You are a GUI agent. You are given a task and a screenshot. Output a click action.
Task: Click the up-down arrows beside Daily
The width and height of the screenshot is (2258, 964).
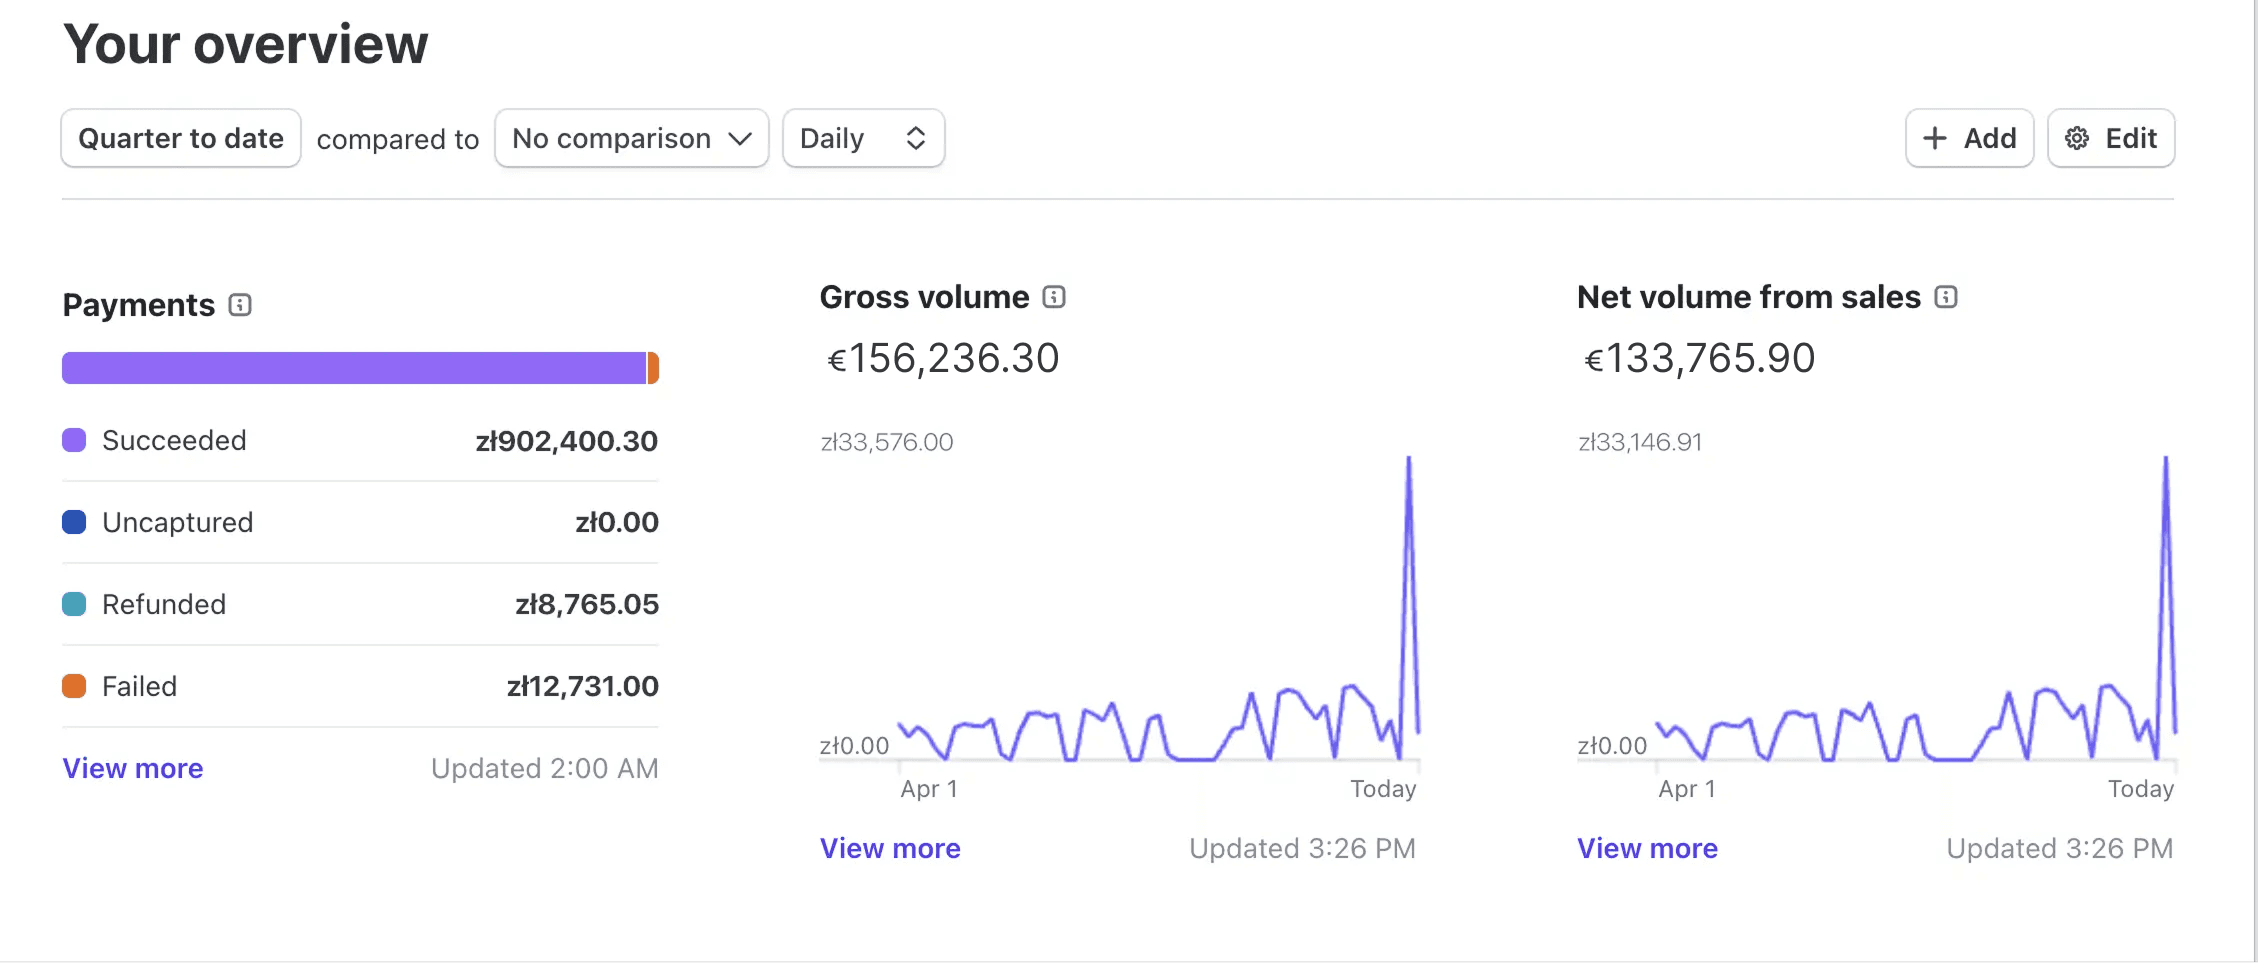click(x=915, y=138)
